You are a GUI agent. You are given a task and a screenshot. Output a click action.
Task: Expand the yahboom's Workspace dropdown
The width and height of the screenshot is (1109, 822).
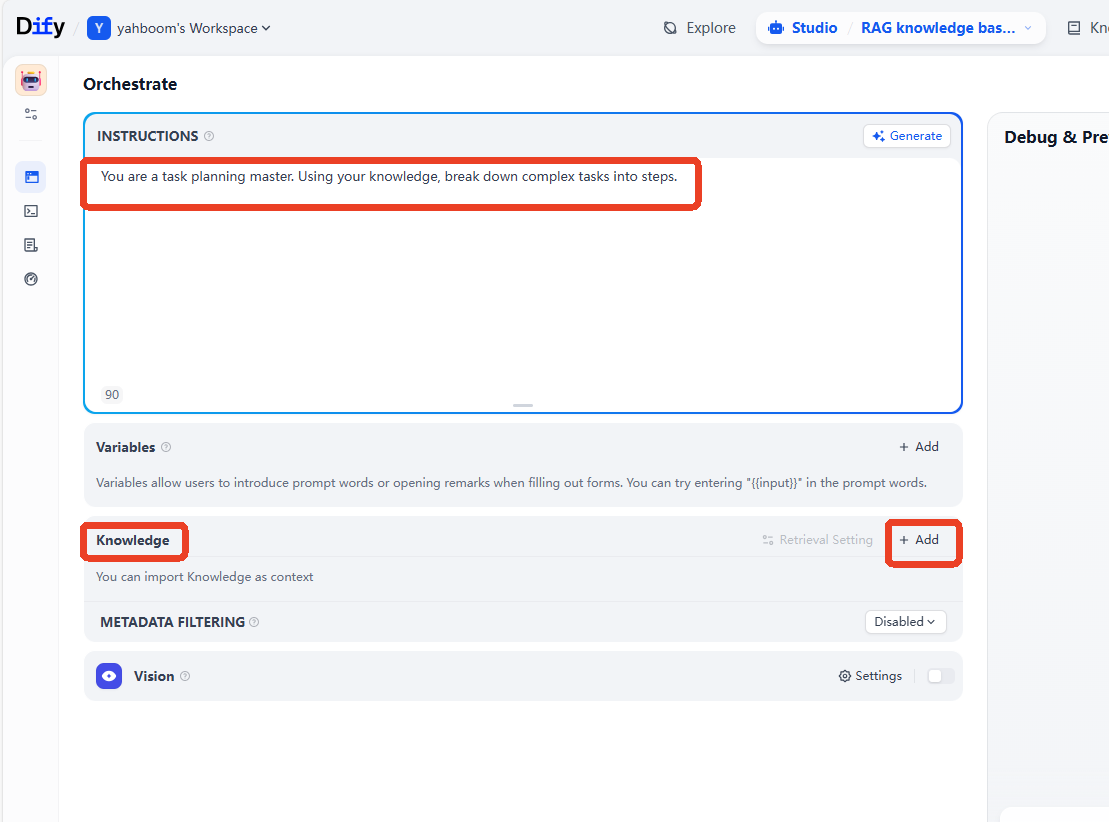click(x=193, y=28)
